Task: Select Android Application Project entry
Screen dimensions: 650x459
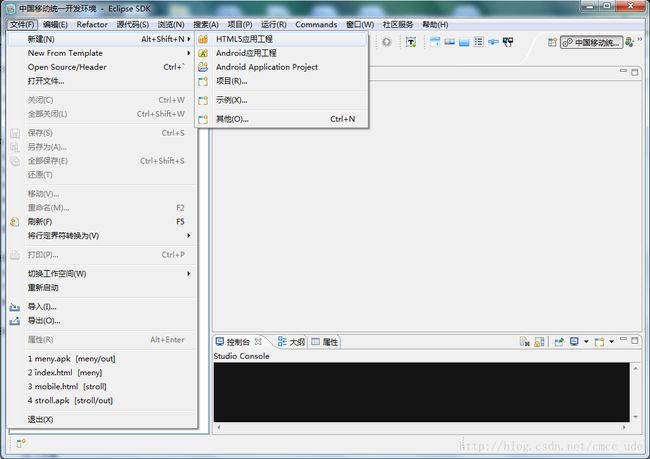Action: click(281, 67)
